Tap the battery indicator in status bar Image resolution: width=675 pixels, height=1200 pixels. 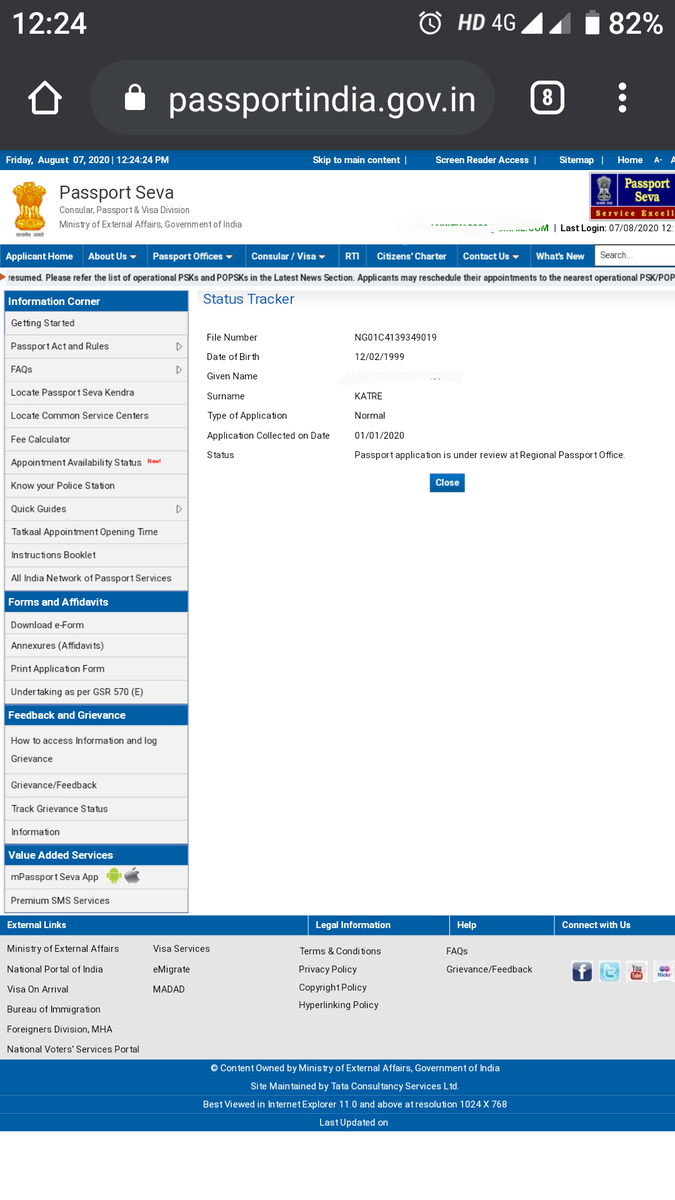(x=592, y=23)
